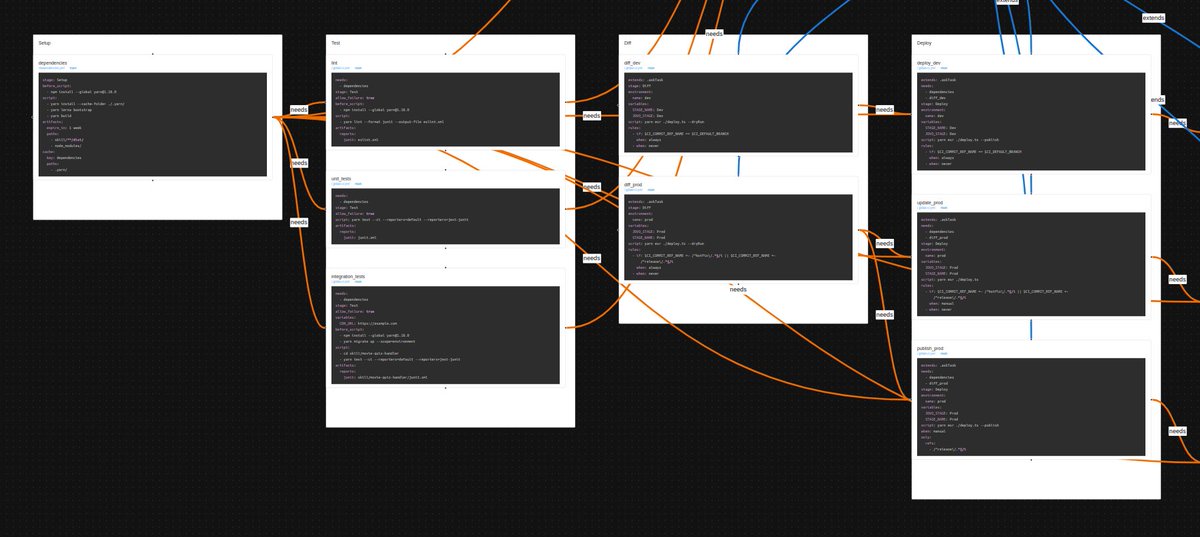Click the needs label above the Diff group
The image size is (1200, 537).
coord(714,33)
